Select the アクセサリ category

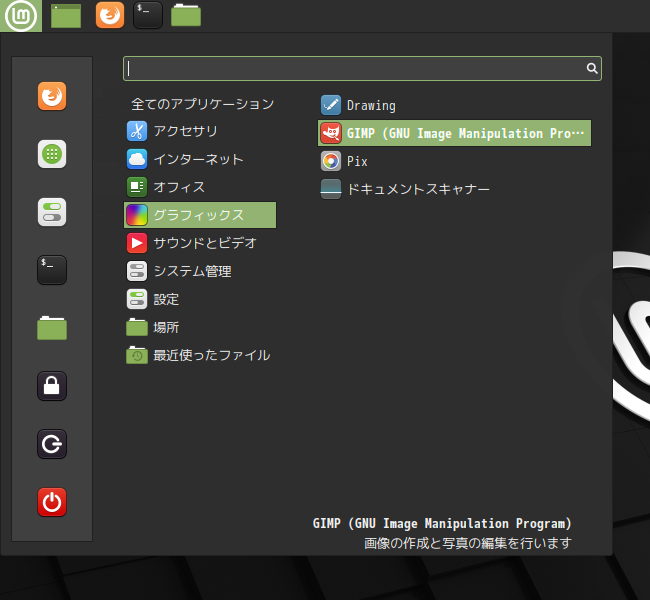(x=200, y=131)
